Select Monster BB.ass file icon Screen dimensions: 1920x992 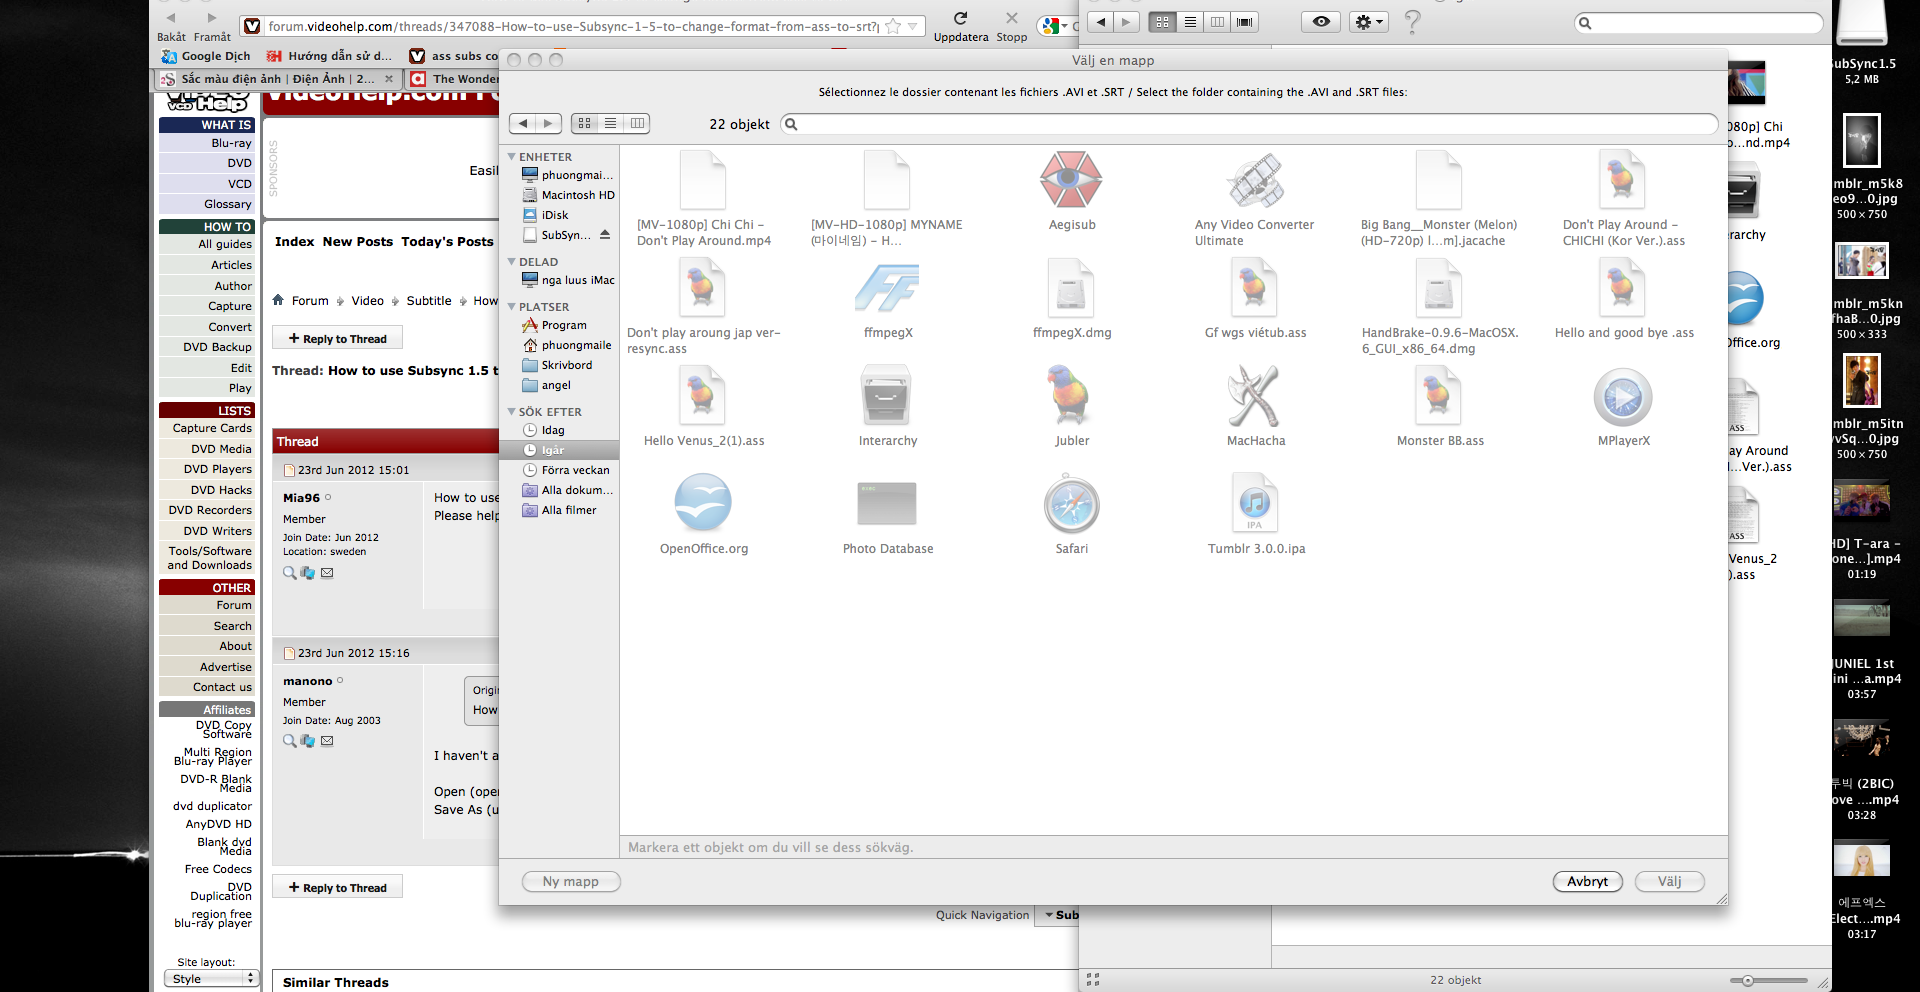1439,396
